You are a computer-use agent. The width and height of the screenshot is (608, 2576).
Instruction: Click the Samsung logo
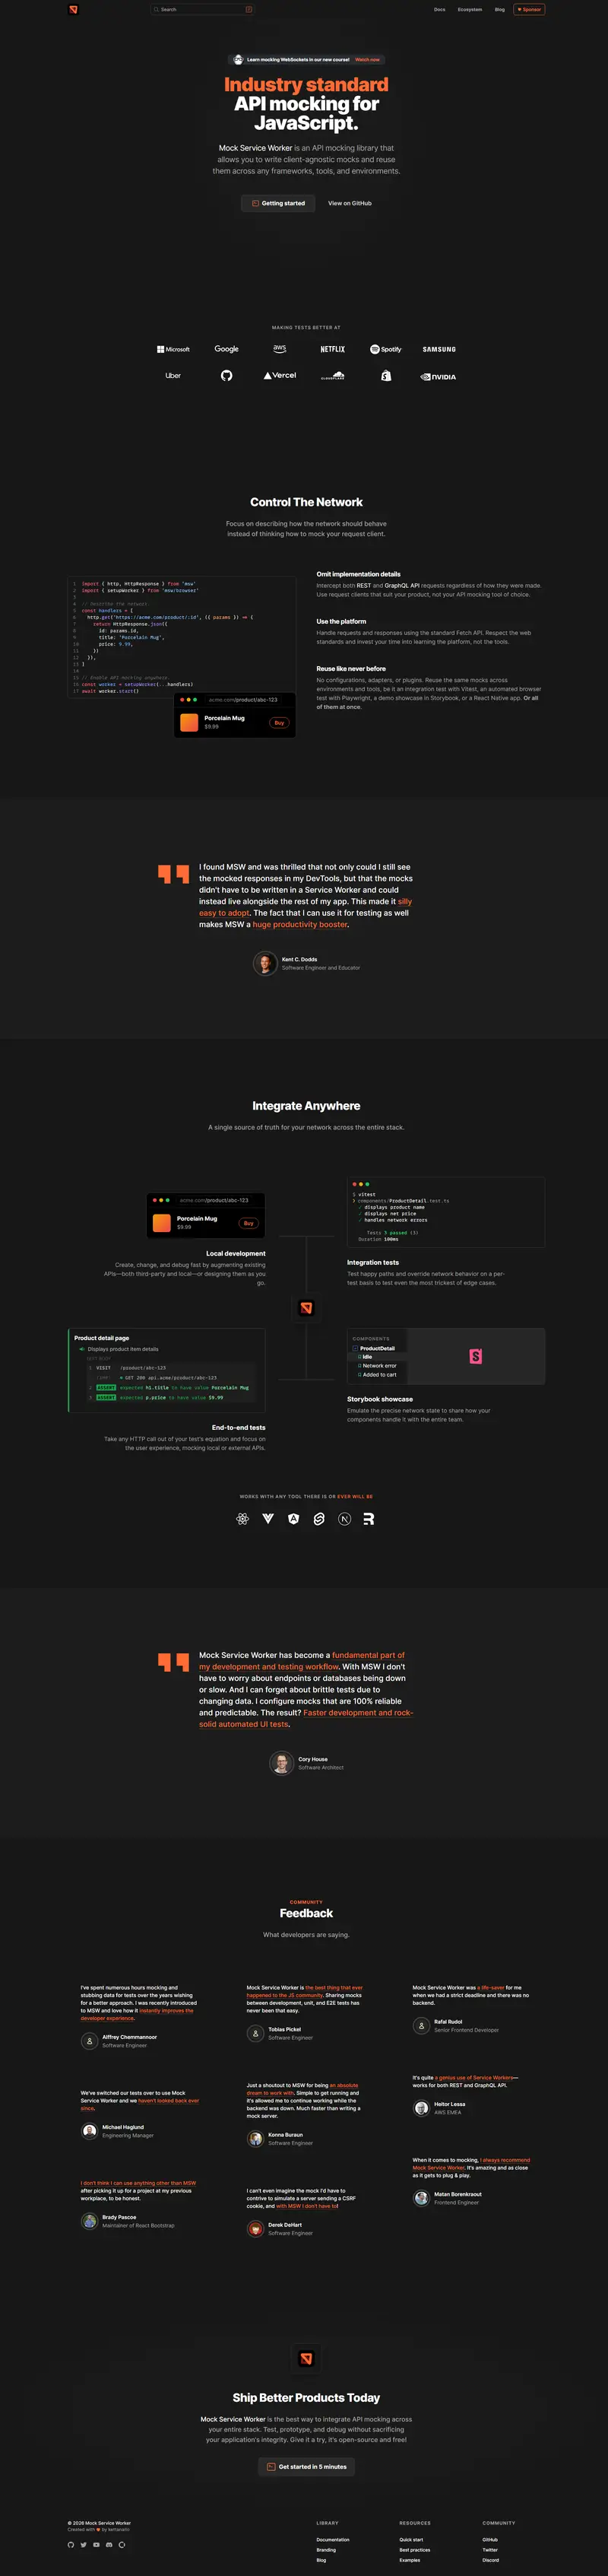point(439,349)
